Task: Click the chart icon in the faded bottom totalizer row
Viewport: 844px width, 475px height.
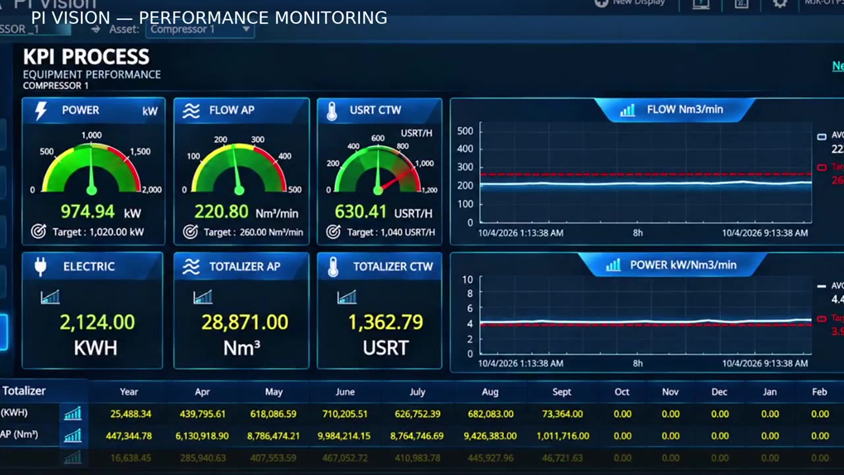Action: coord(73,458)
